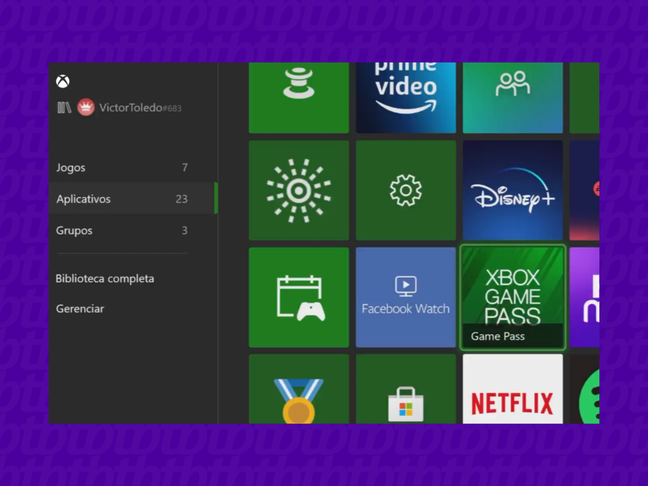Open the Xbox Game Pass tile

click(513, 297)
